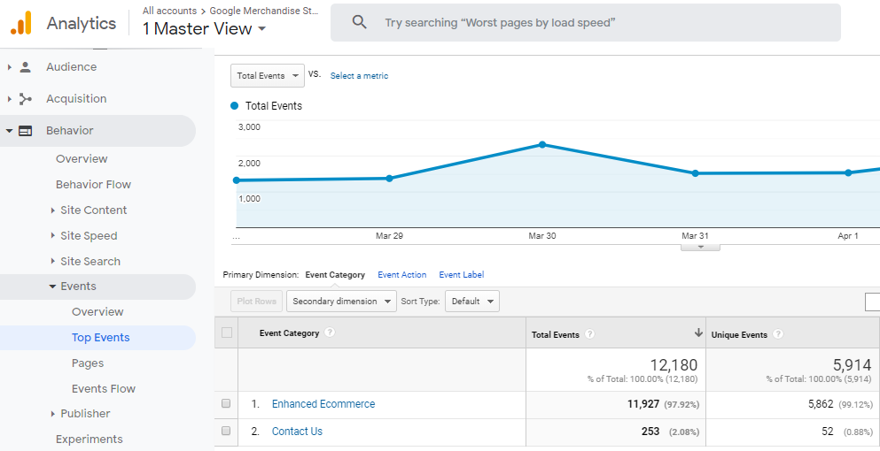Expand the Acquisition section arrow

click(x=9, y=99)
